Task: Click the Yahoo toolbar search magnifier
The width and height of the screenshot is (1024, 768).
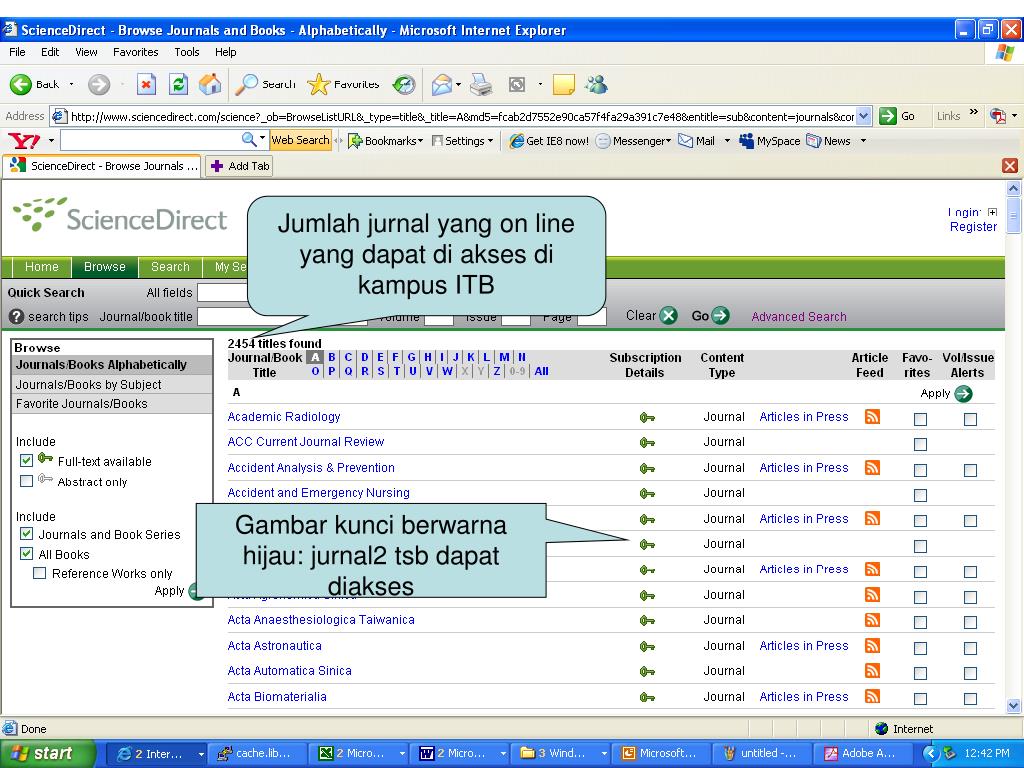Action: pyautogui.click(x=249, y=140)
